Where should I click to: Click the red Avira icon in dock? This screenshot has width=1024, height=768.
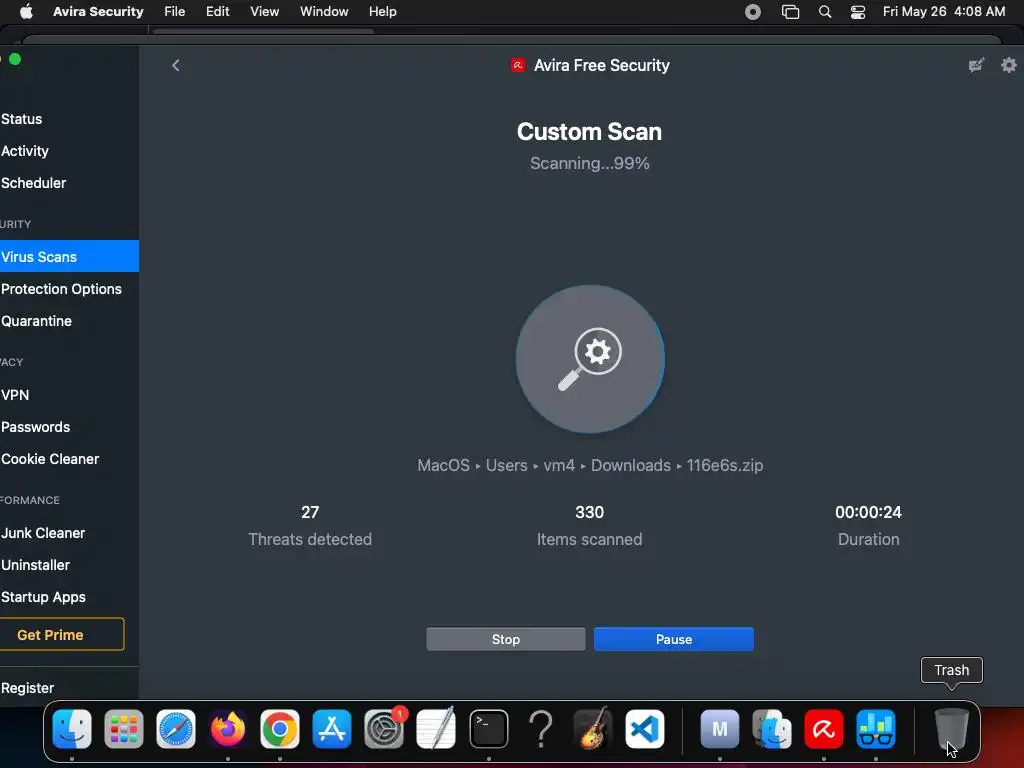click(824, 729)
